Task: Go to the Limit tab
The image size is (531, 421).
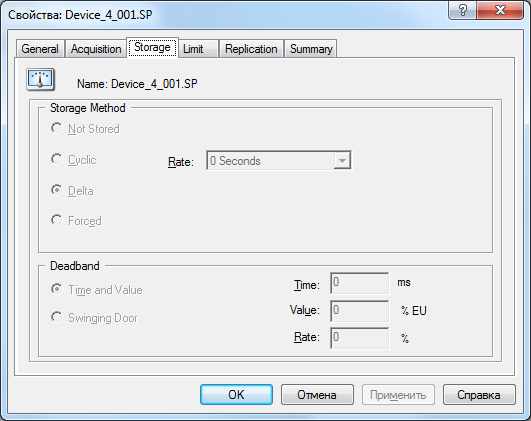Action: (x=198, y=49)
